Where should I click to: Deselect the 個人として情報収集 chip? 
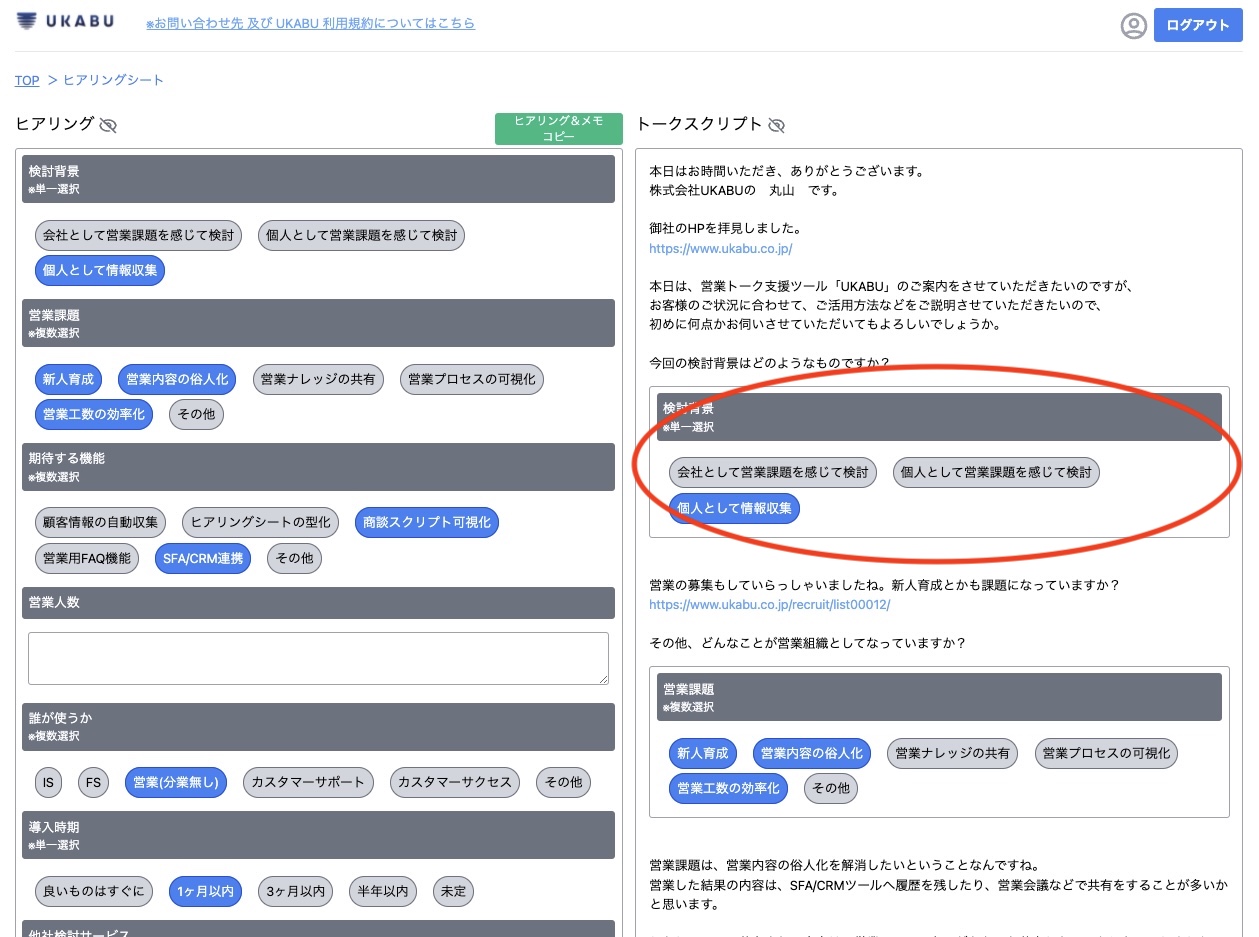pyautogui.click(x=99, y=270)
